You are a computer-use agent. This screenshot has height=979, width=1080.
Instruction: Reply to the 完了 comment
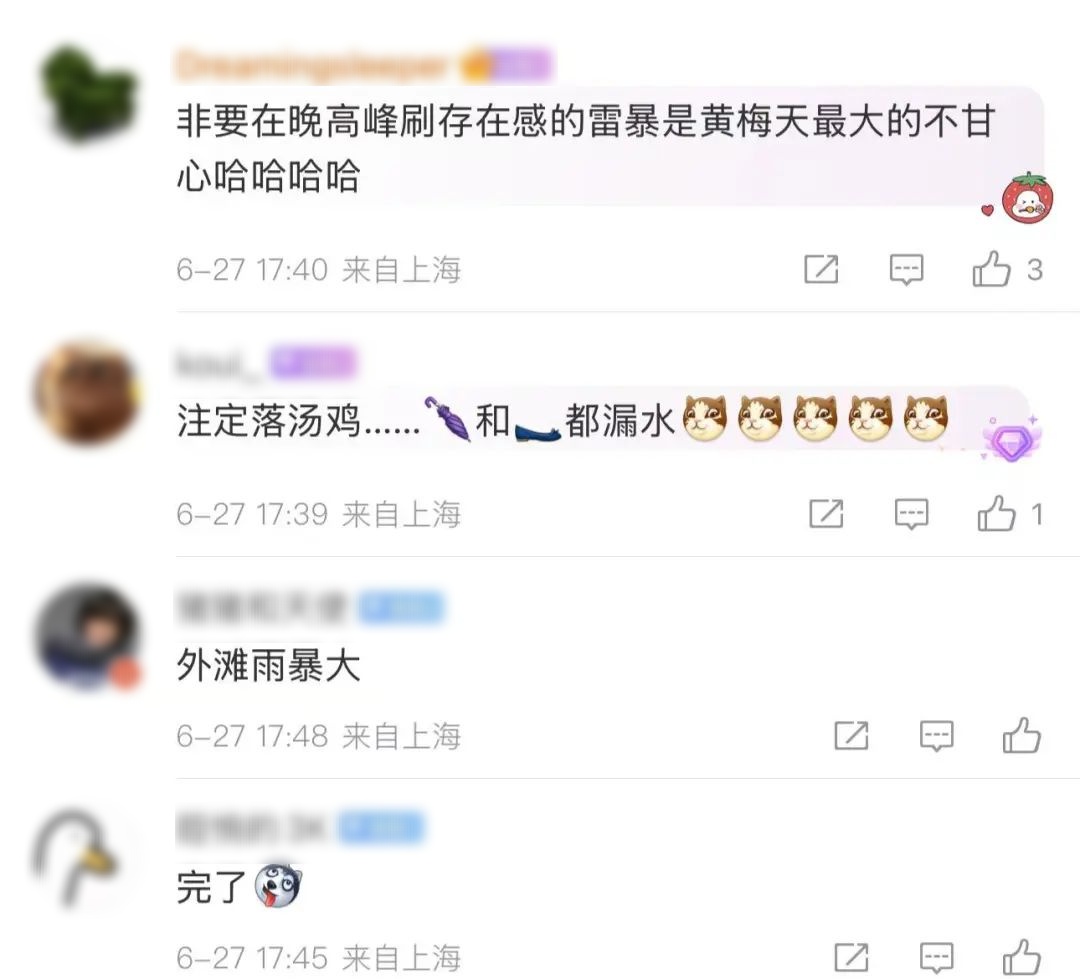[x=937, y=958]
